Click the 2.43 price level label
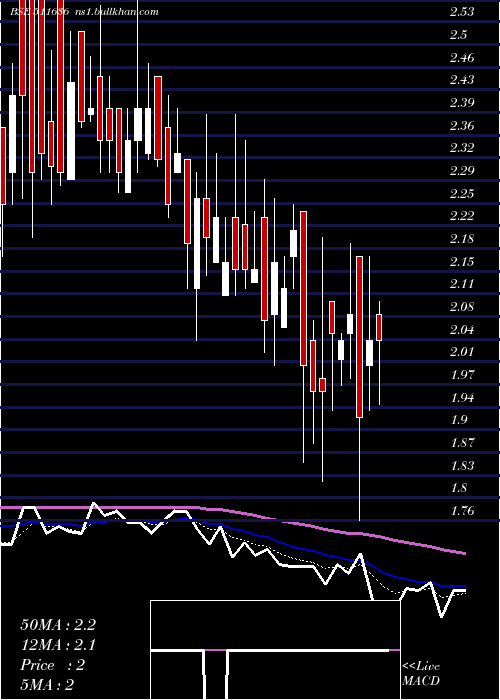Viewport: 500px width, 700px height. pos(462,80)
